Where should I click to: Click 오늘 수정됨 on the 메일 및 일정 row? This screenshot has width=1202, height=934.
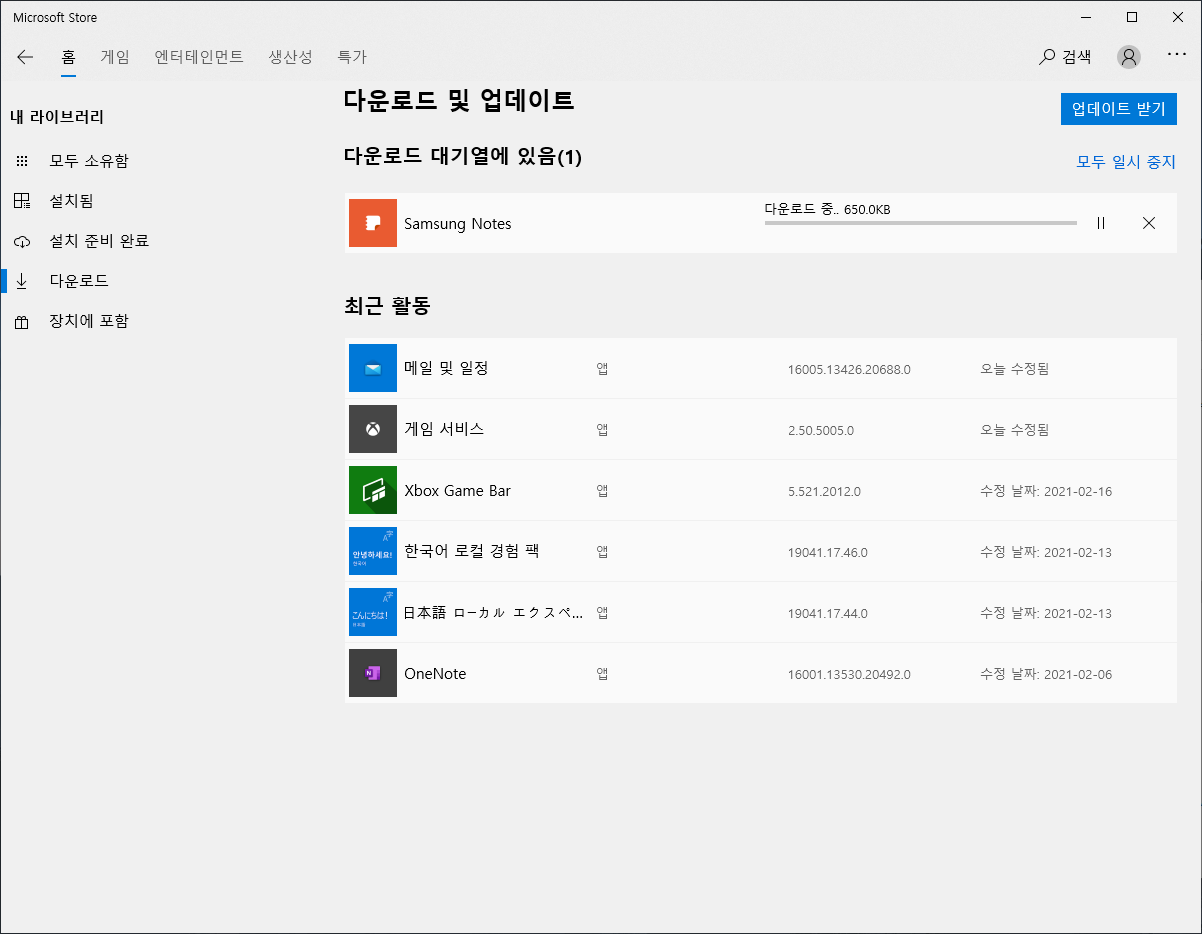(1015, 369)
